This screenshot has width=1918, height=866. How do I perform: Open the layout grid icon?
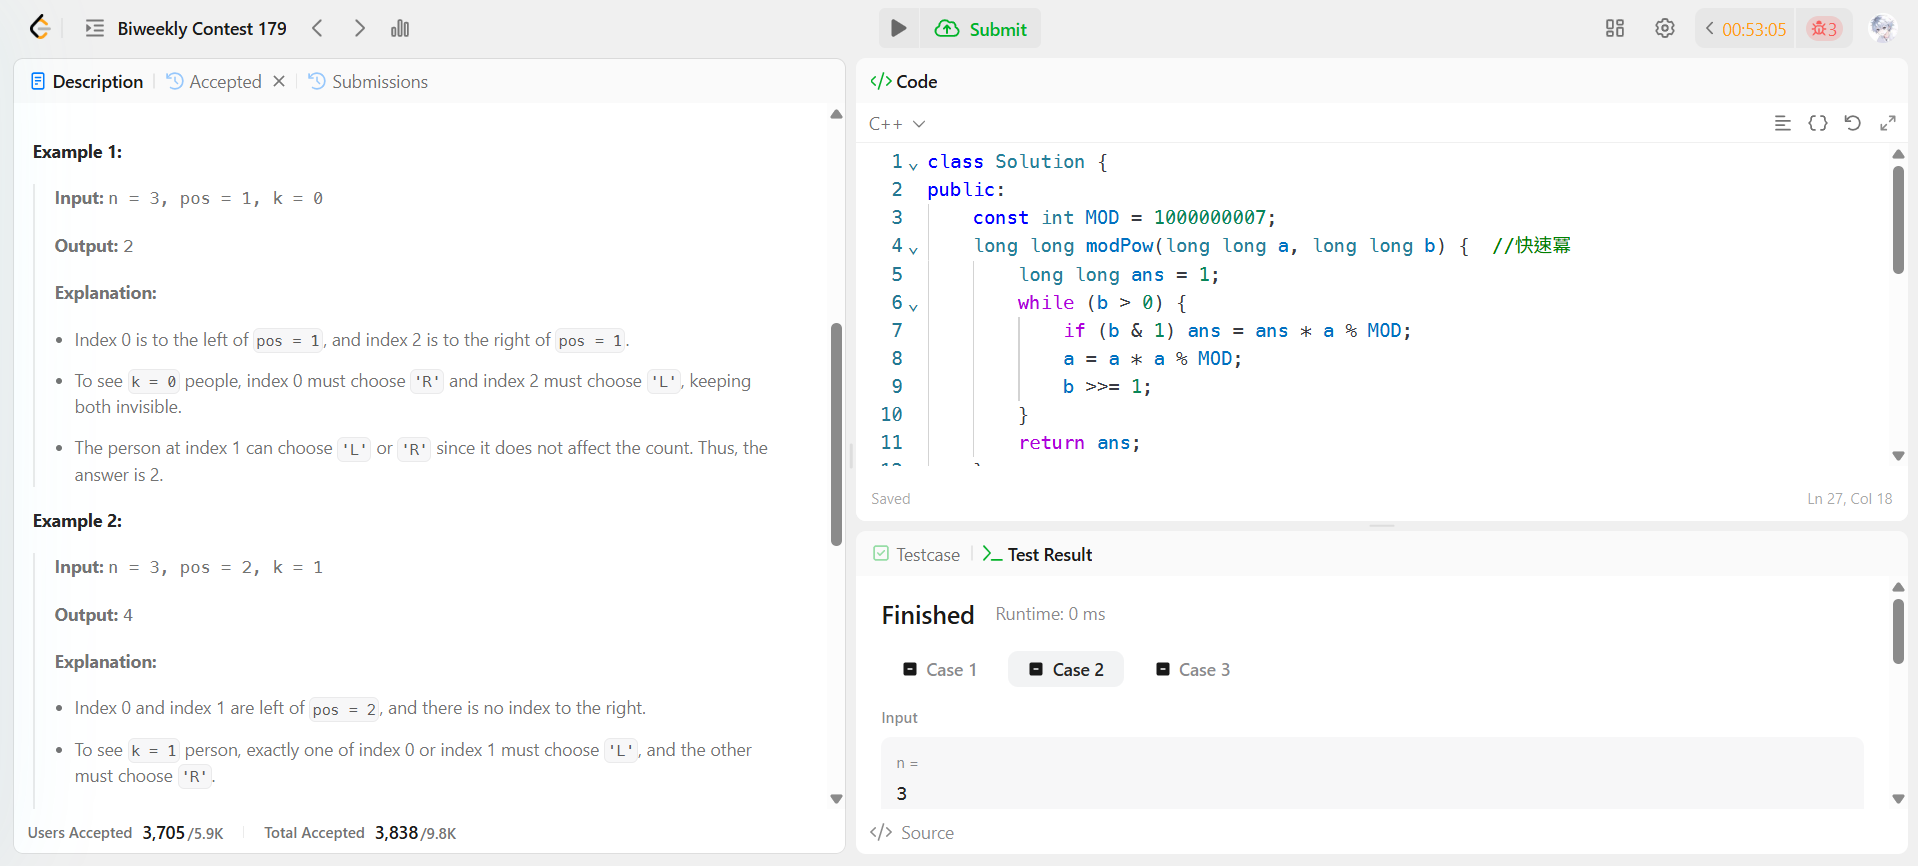pyautogui.click(x=1614, y=28)
